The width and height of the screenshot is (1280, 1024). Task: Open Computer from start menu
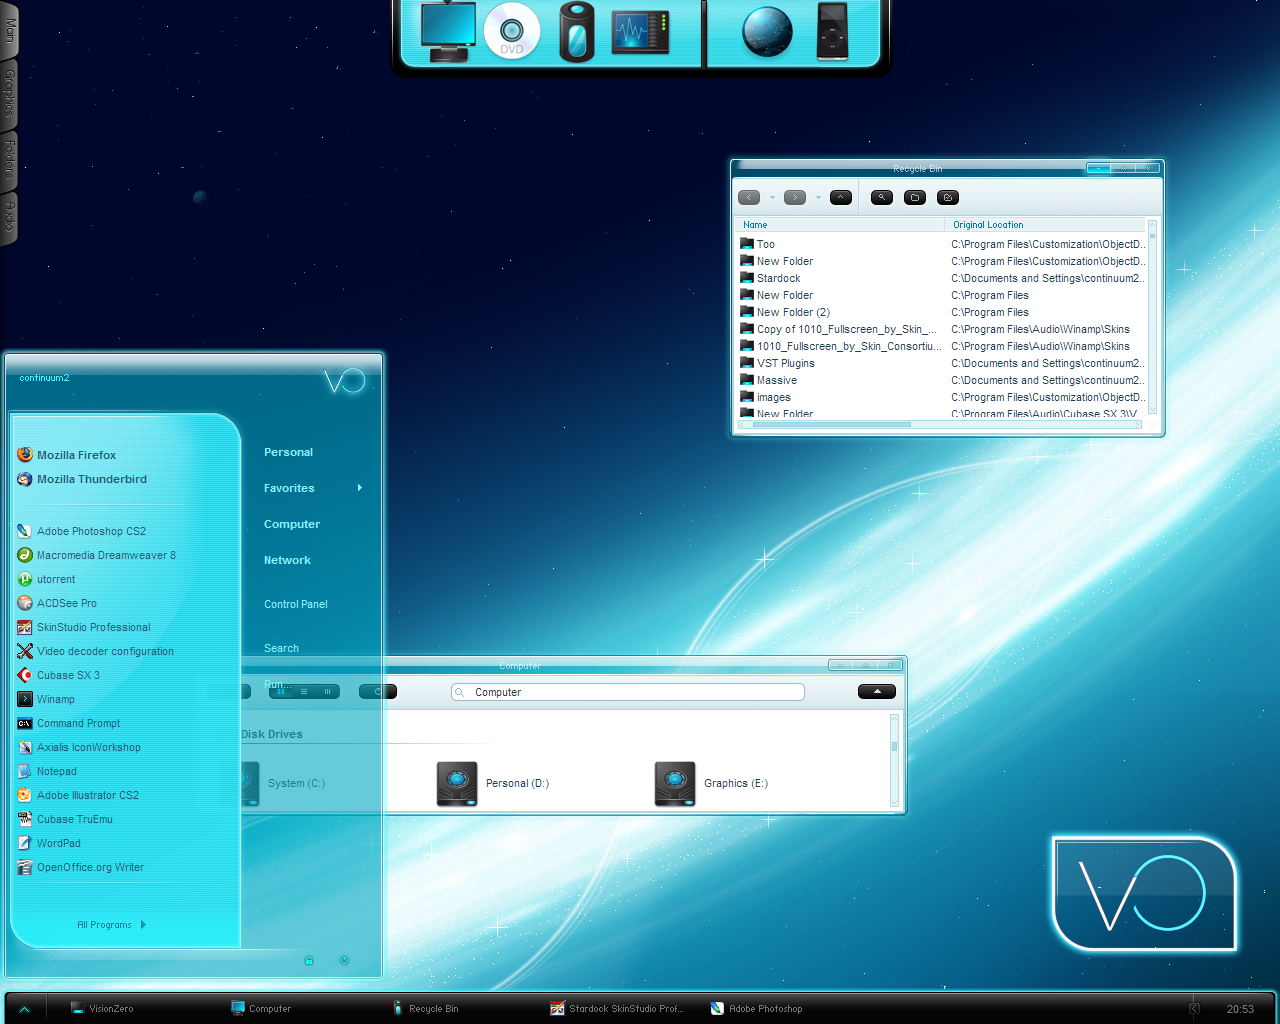coord(292,524)
